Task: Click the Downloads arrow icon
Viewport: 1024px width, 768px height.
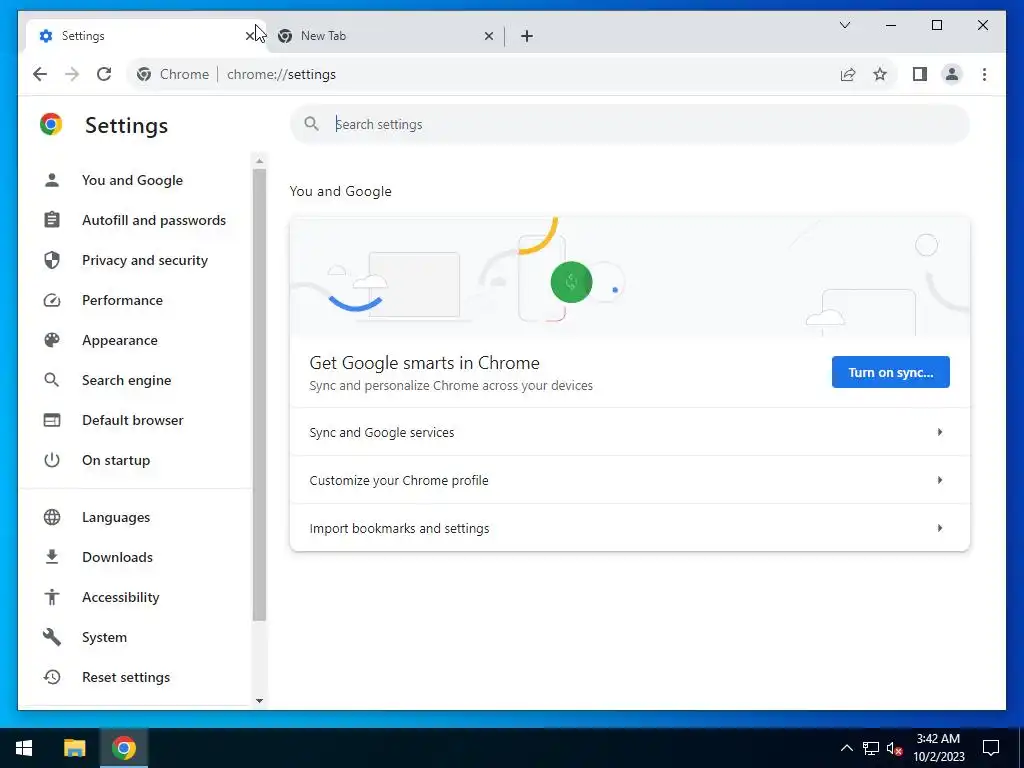Action: [52, 557]
